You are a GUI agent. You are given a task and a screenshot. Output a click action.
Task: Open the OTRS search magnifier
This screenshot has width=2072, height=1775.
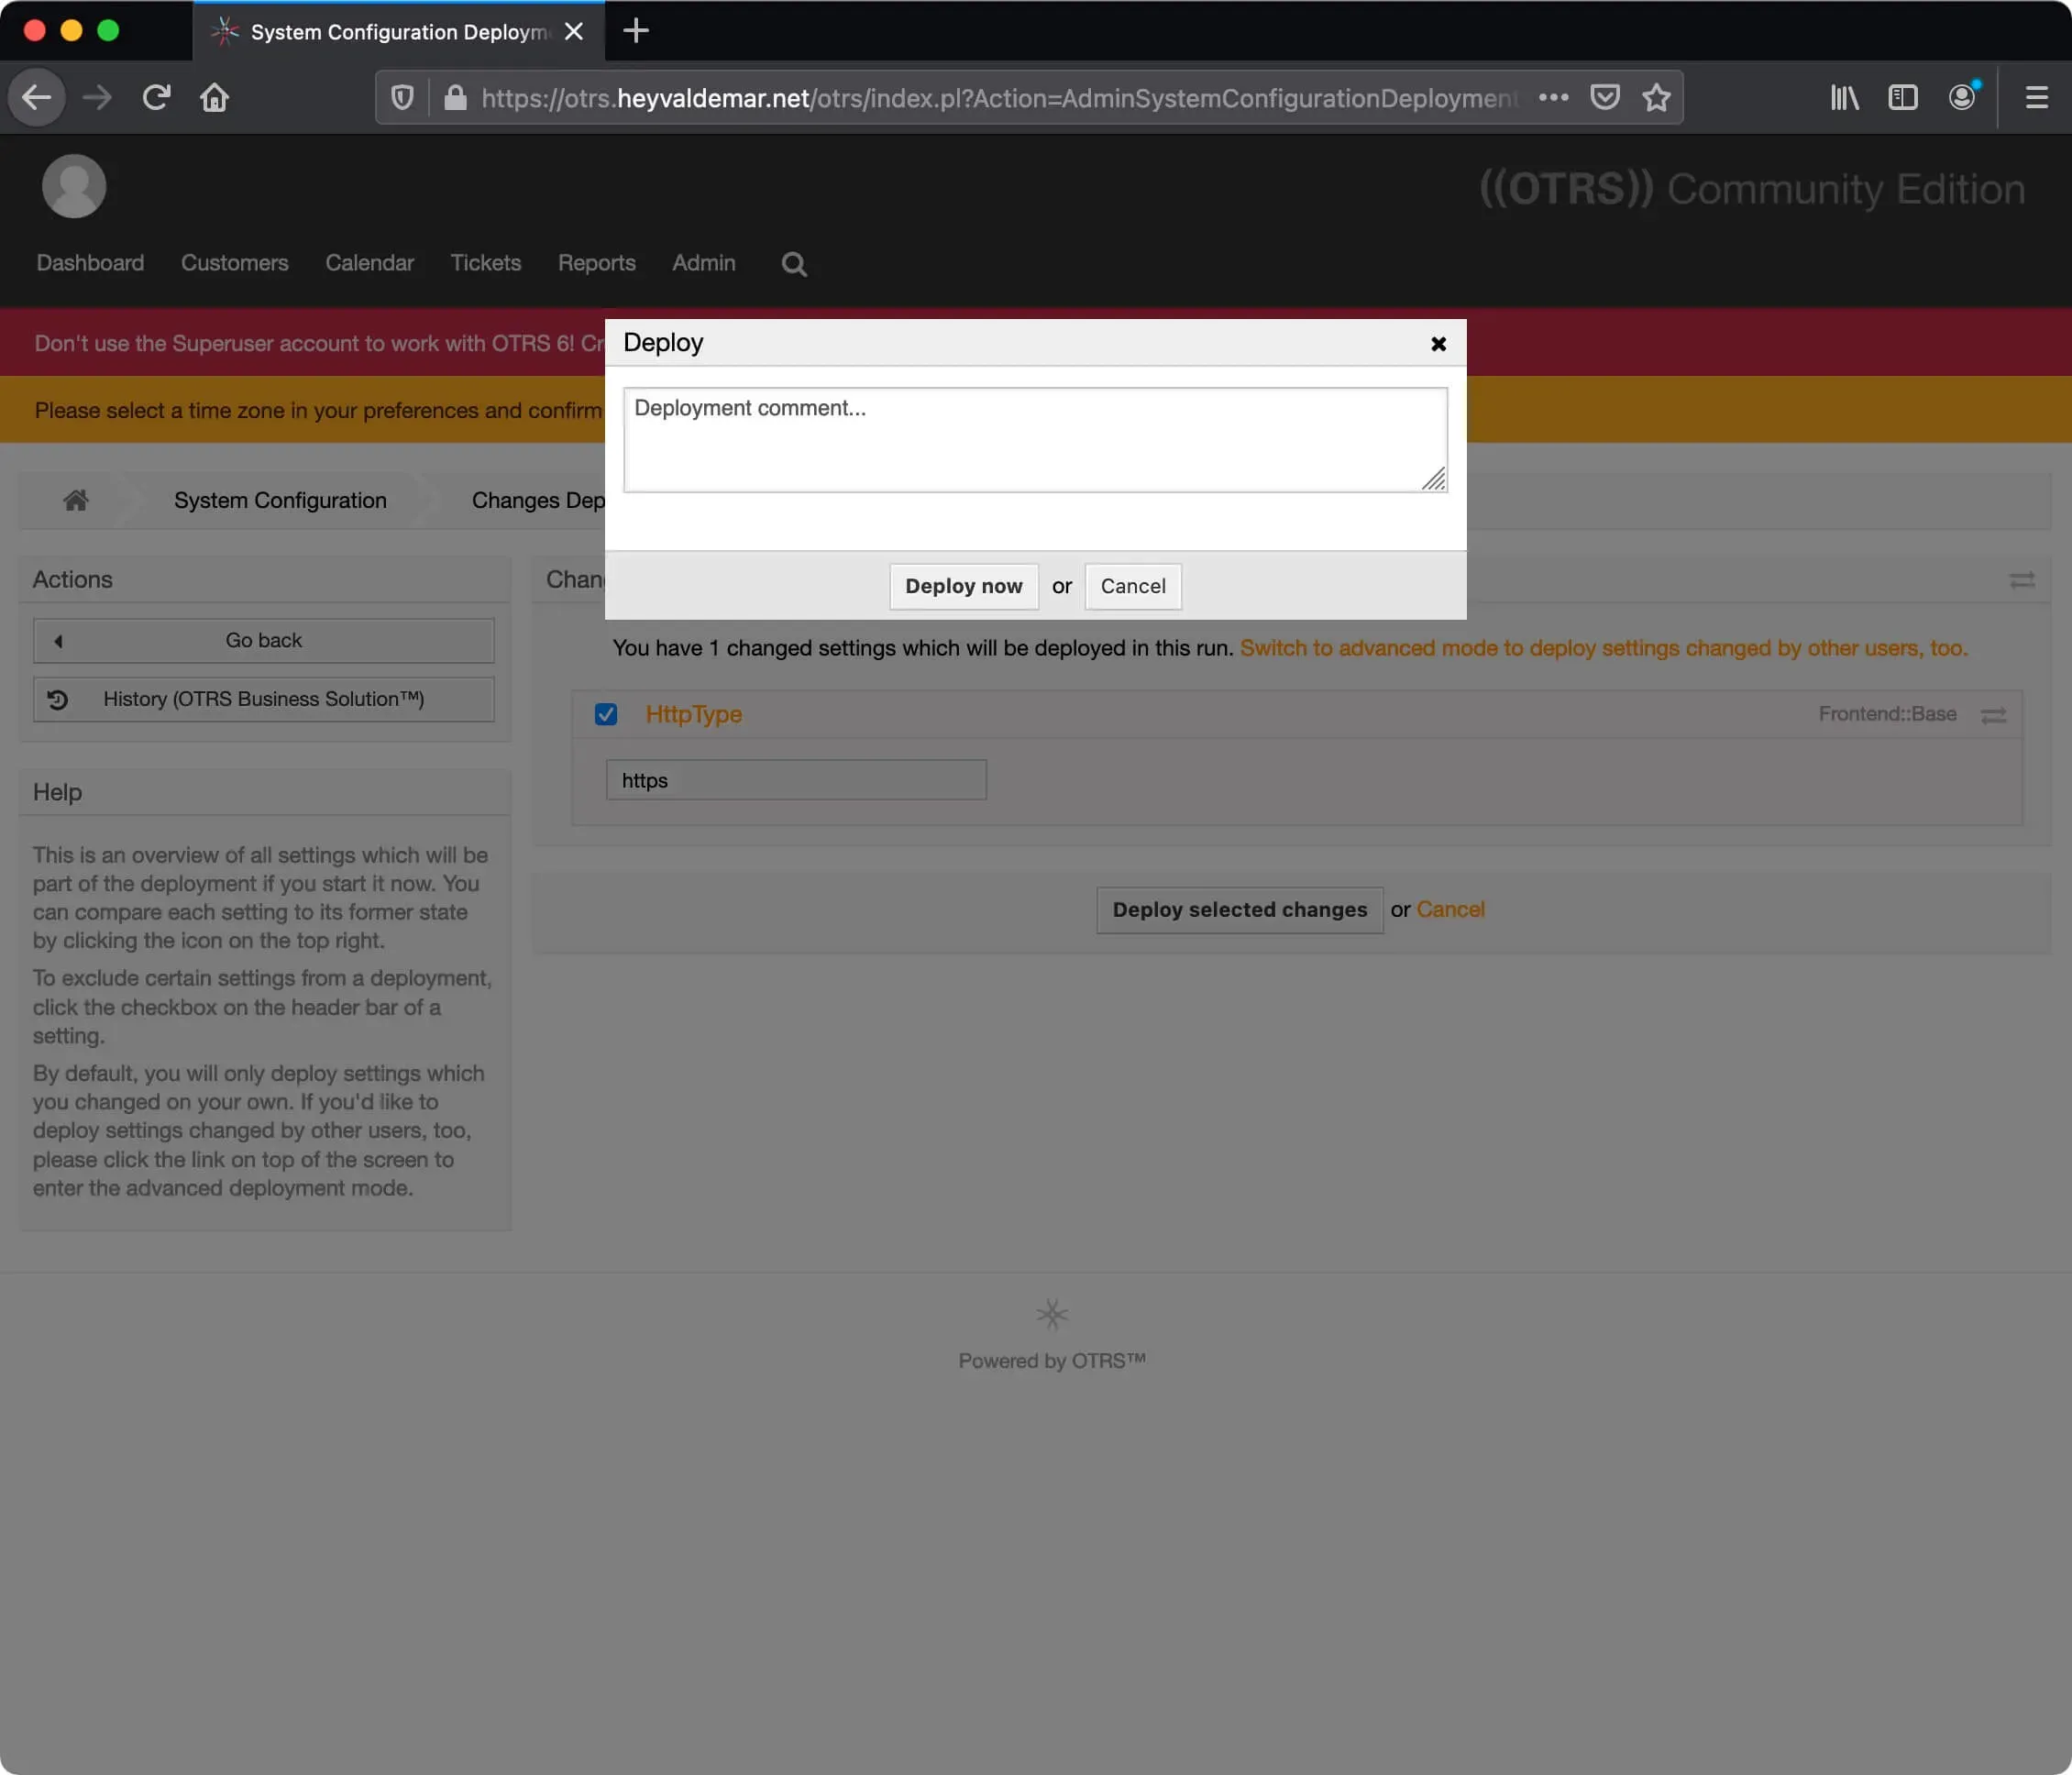(x=794, y=264)
